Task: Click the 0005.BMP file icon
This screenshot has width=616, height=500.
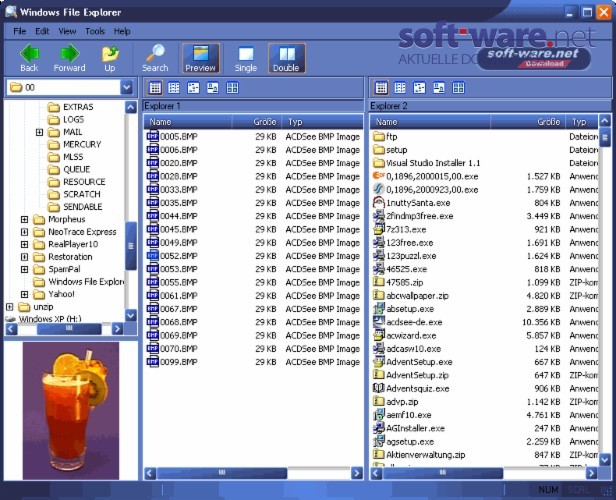Action: point(152,136)
